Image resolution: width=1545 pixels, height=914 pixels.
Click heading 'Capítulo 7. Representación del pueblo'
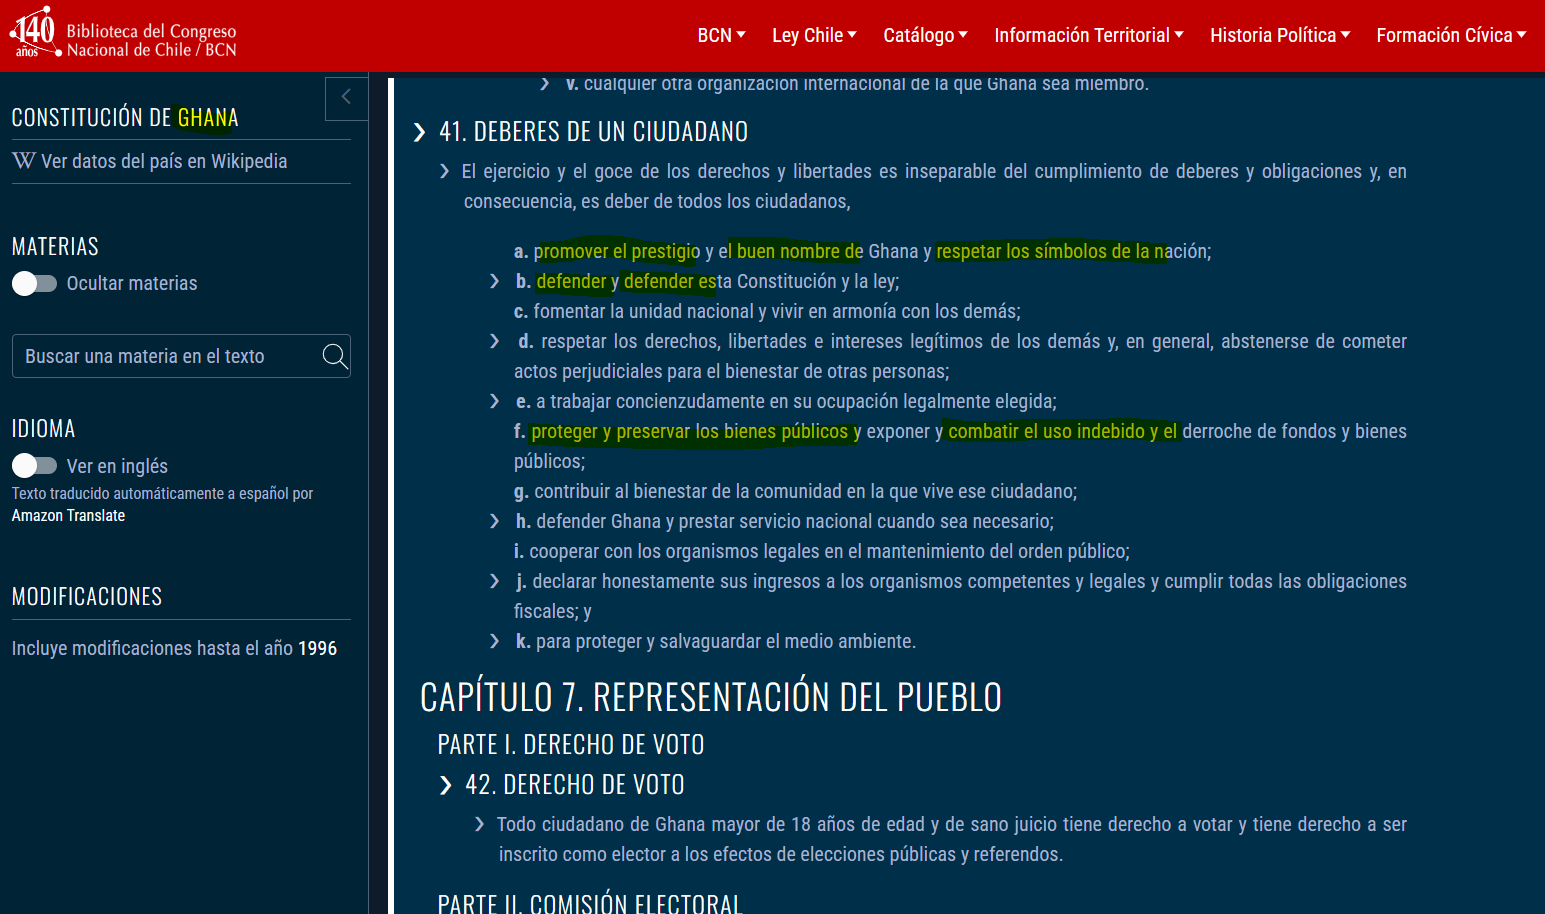(711, 697)
